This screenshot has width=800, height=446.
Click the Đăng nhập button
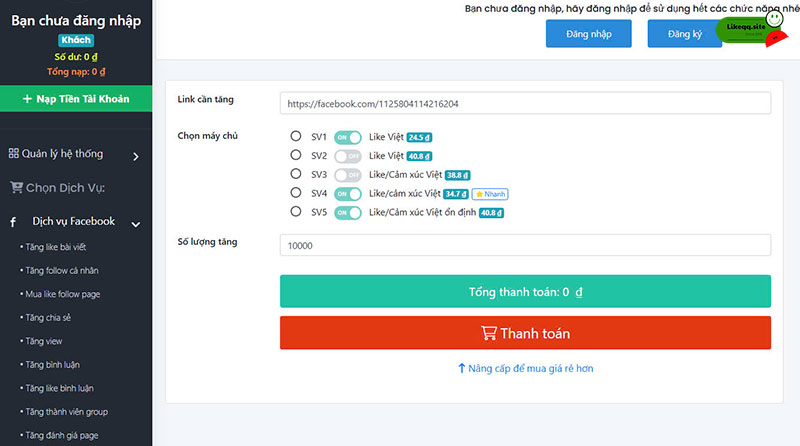(589, 34)
